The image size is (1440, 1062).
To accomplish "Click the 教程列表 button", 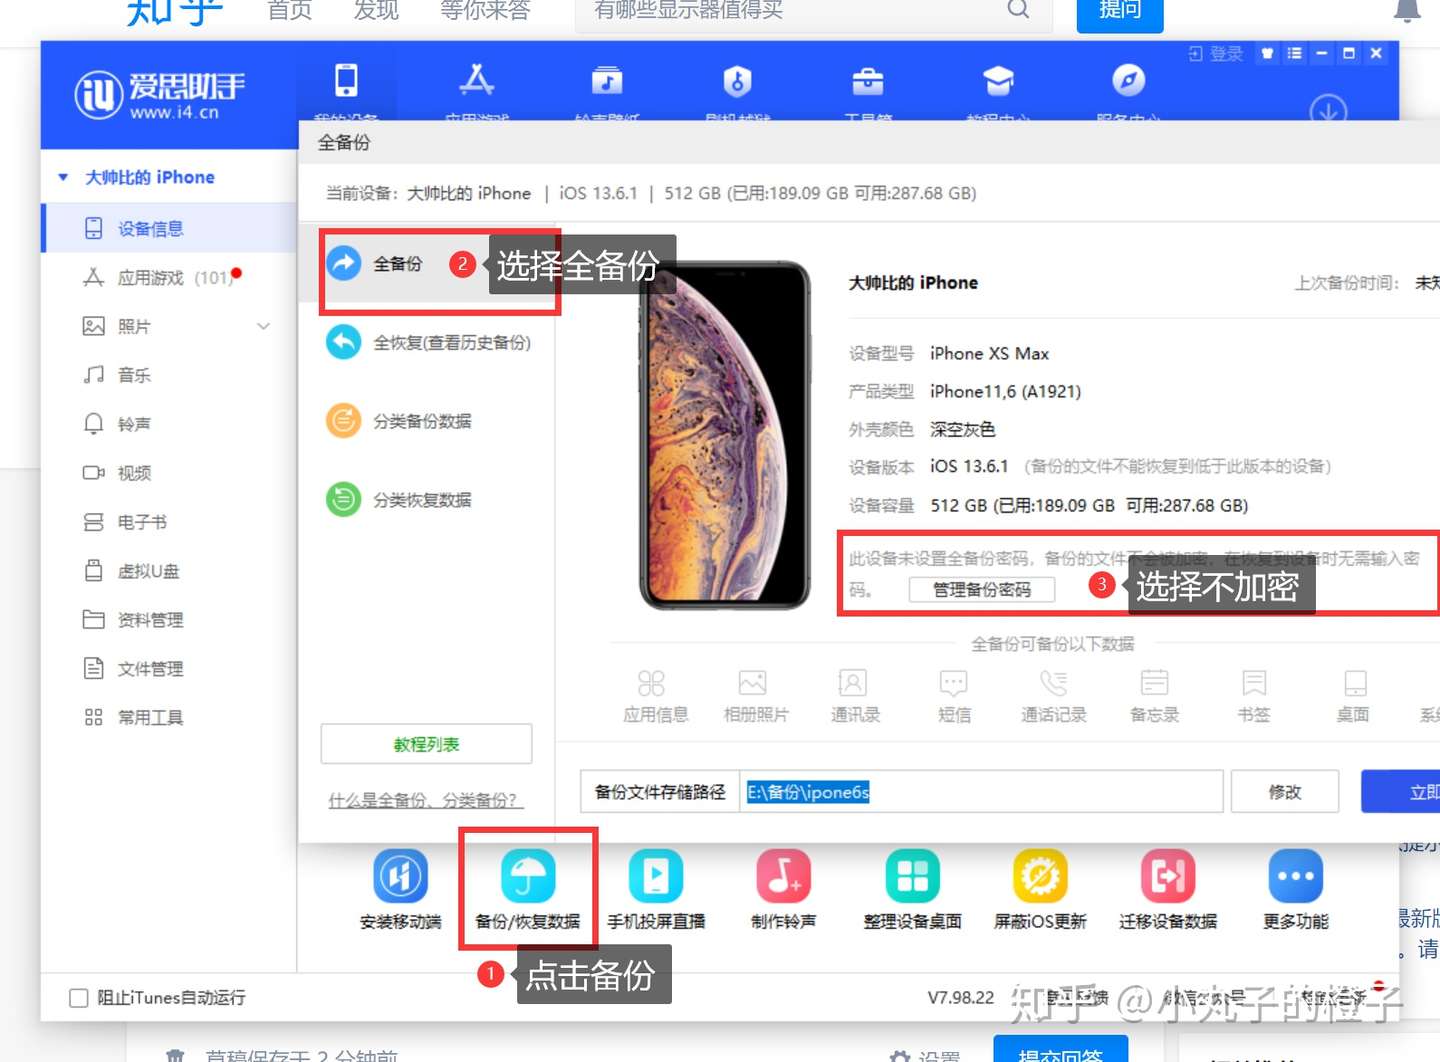I will point(426,744).
